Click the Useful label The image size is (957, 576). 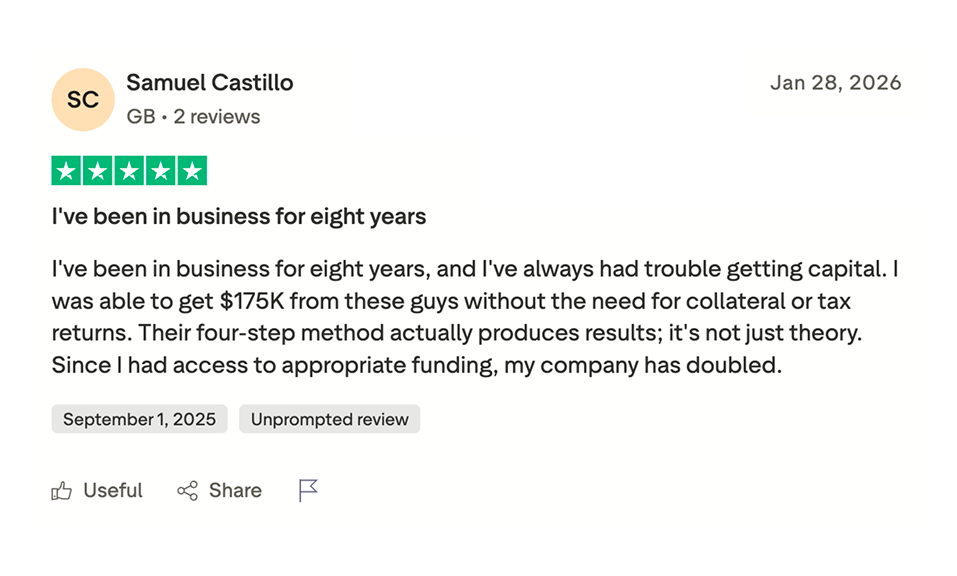coord(113,491)
